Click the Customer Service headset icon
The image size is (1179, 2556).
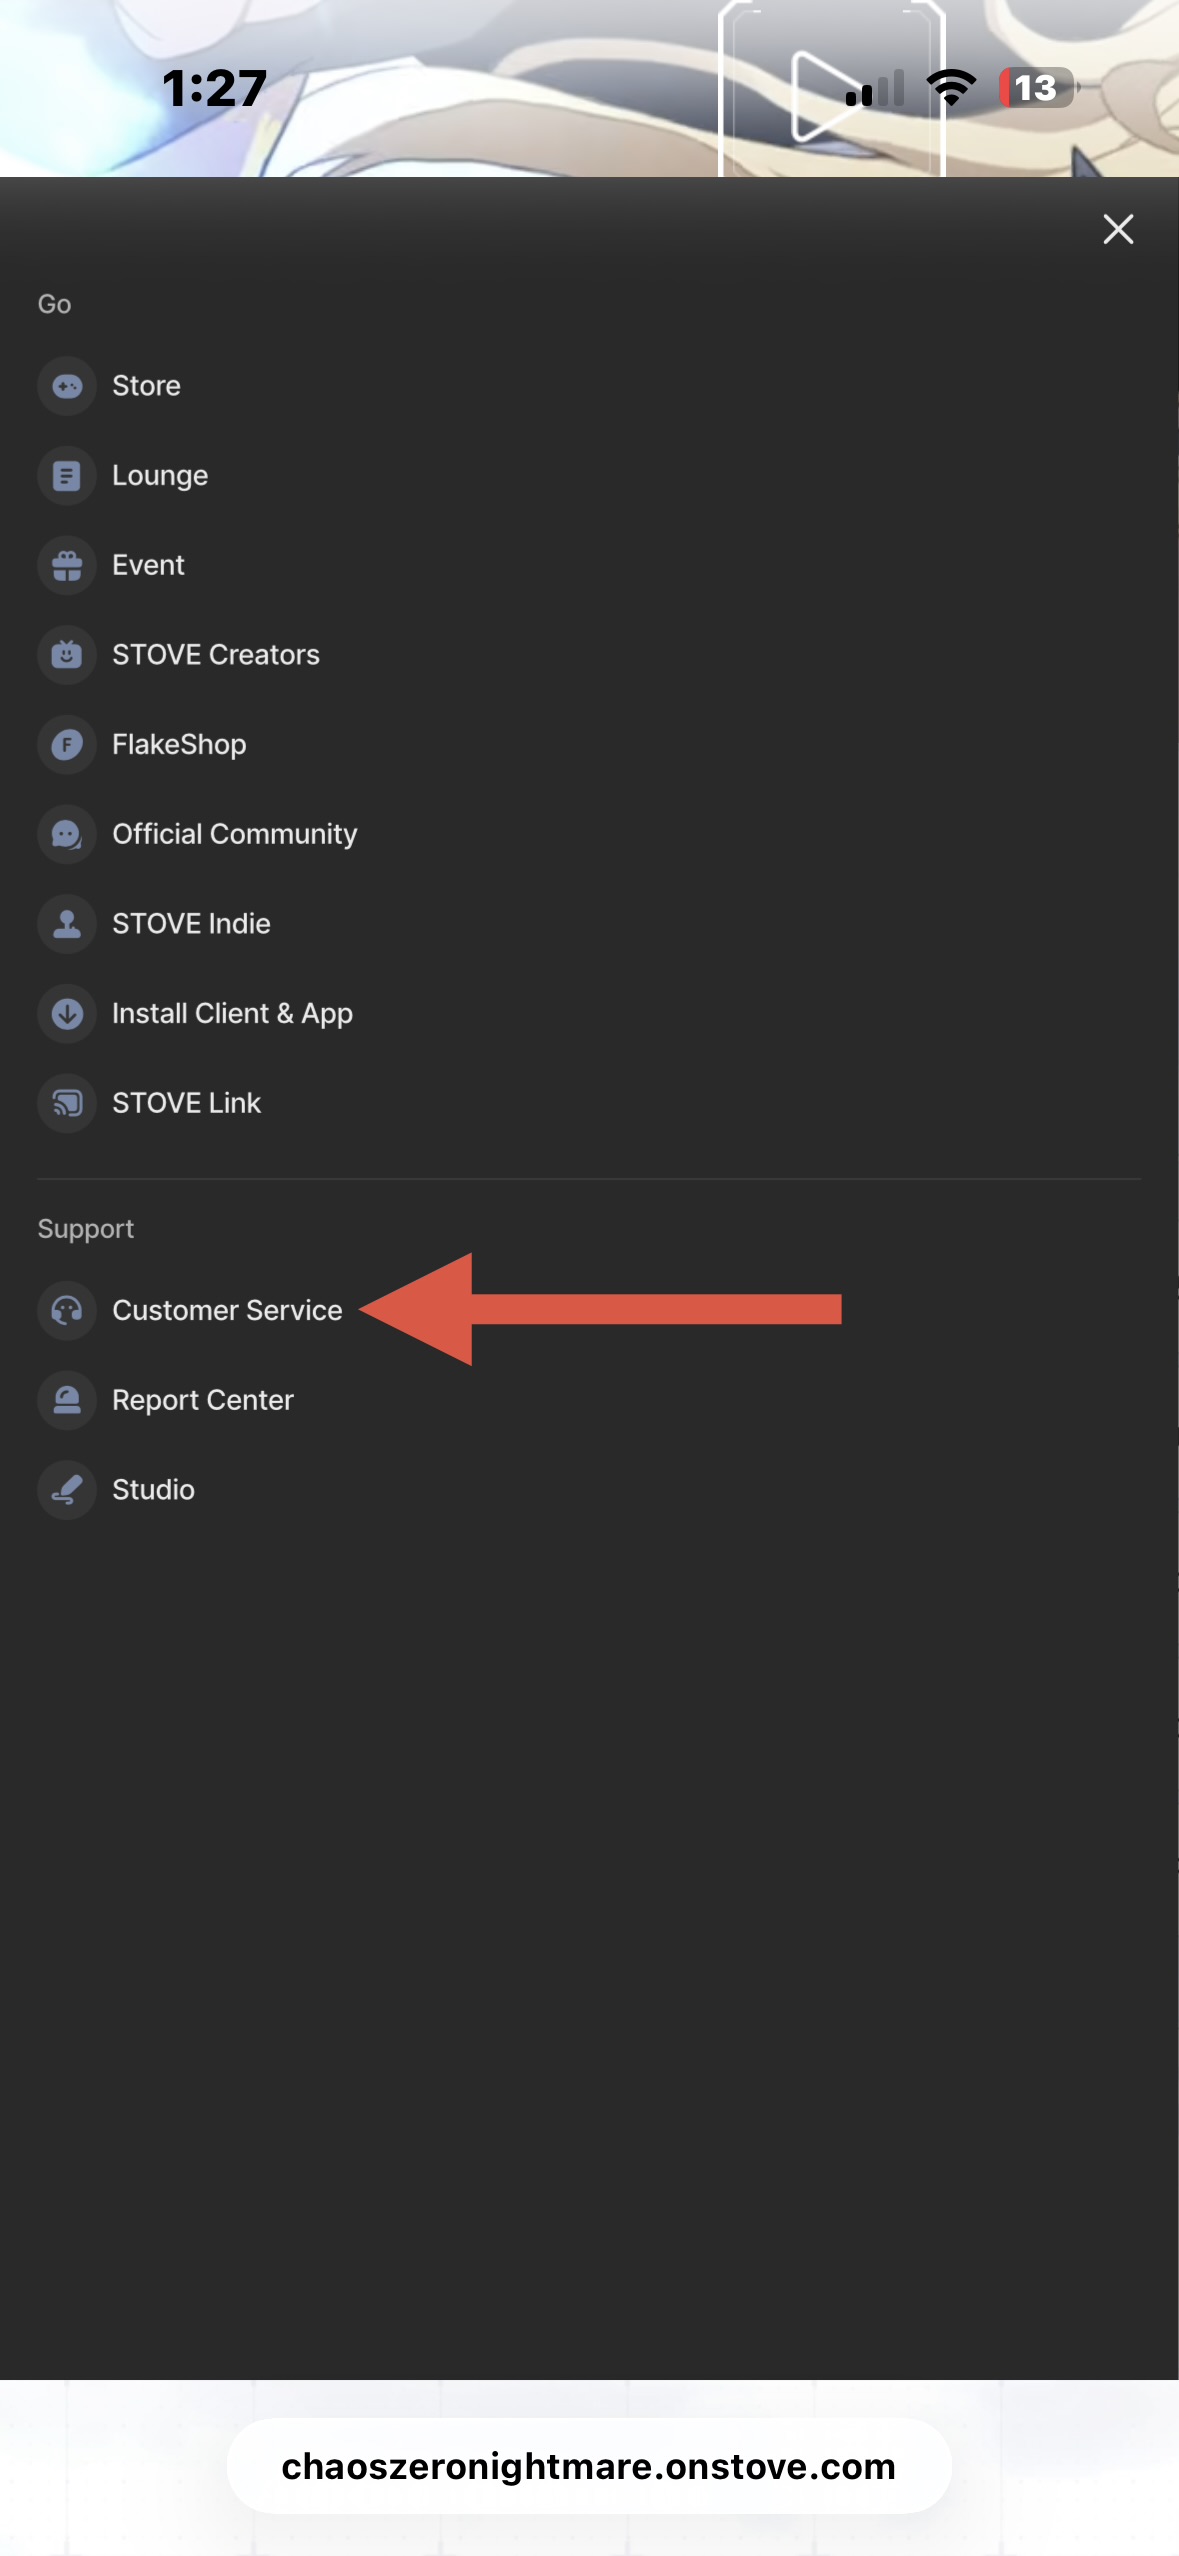(x=67, y=1310)
